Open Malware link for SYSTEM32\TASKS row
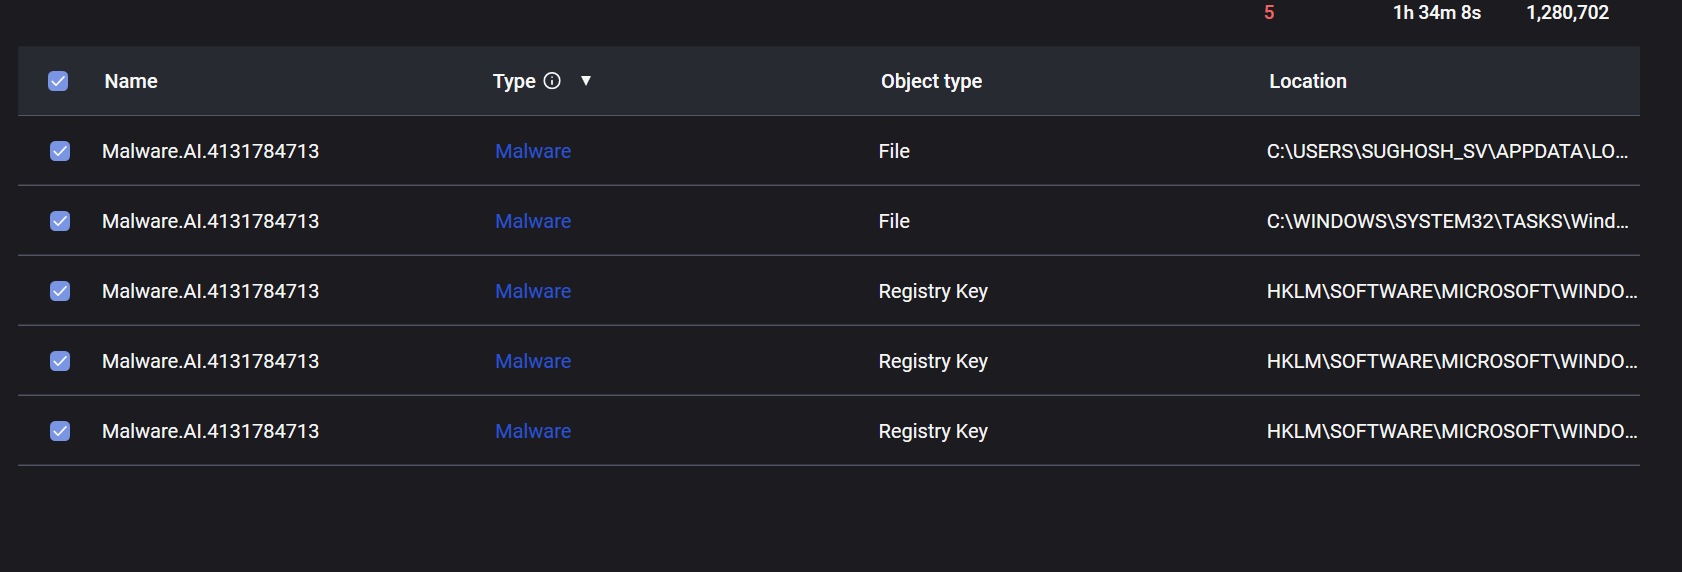This screenshot has height=572, width=1682. click(x=533, y=221)
